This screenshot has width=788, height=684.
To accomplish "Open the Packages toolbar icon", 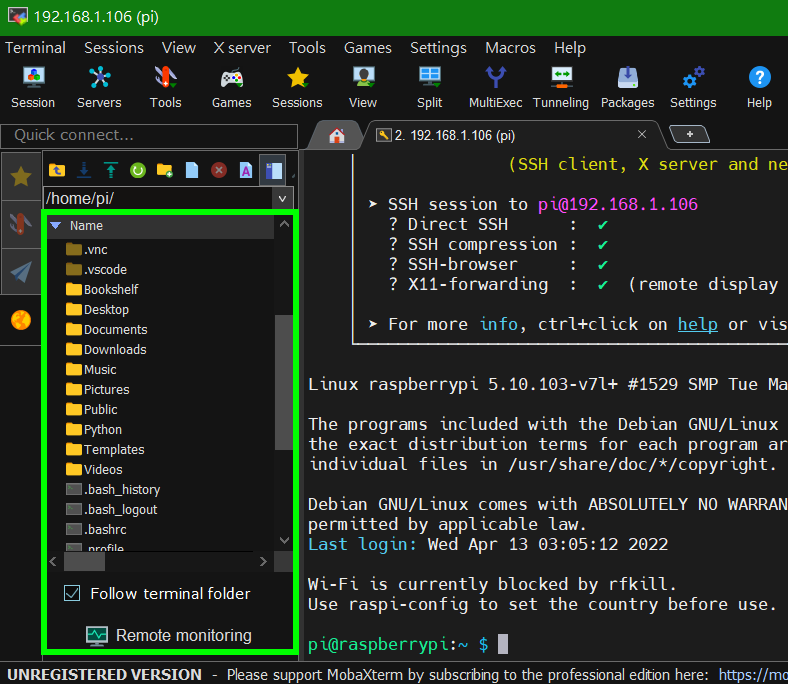I will coord(628,88).
